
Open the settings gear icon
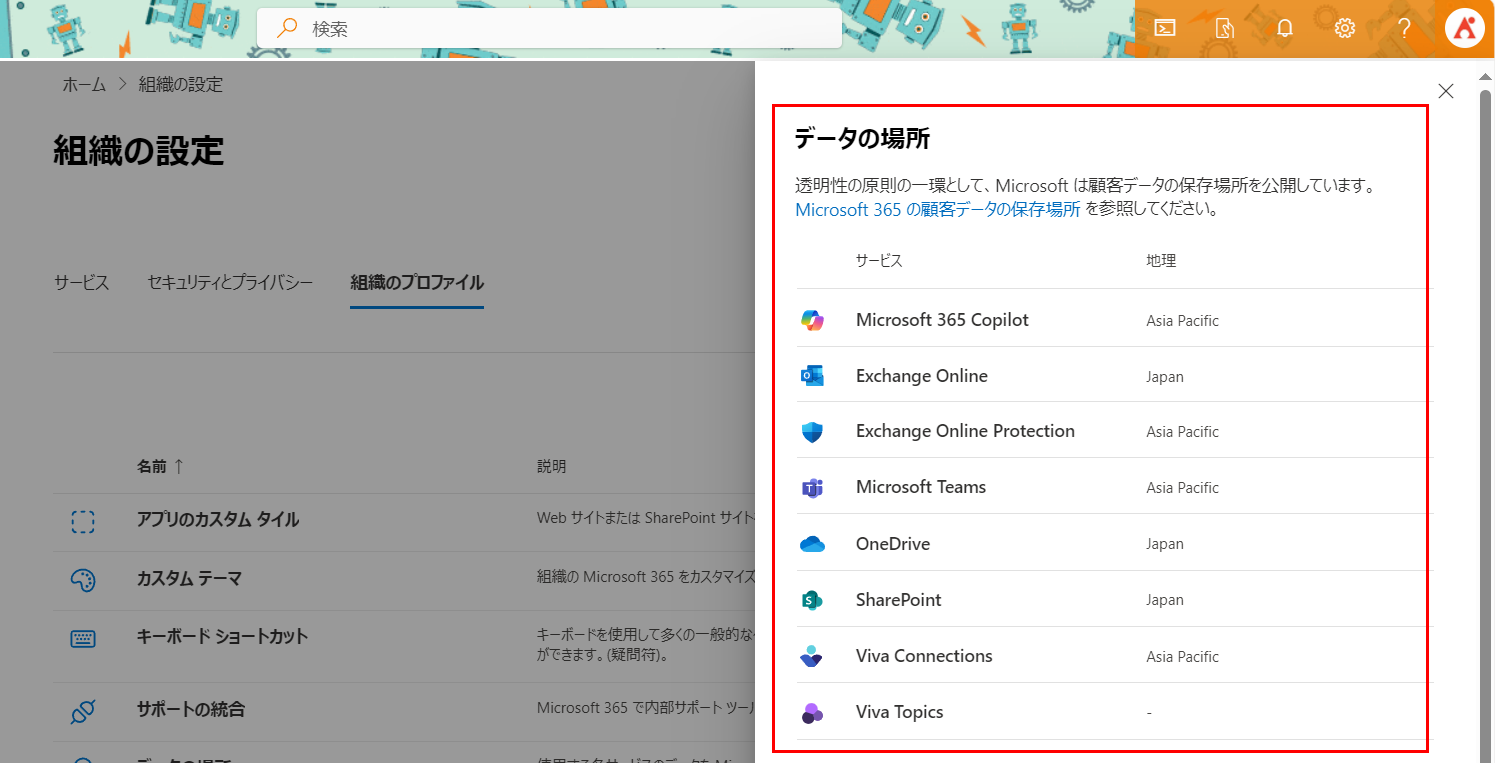tap(1345, 29)
